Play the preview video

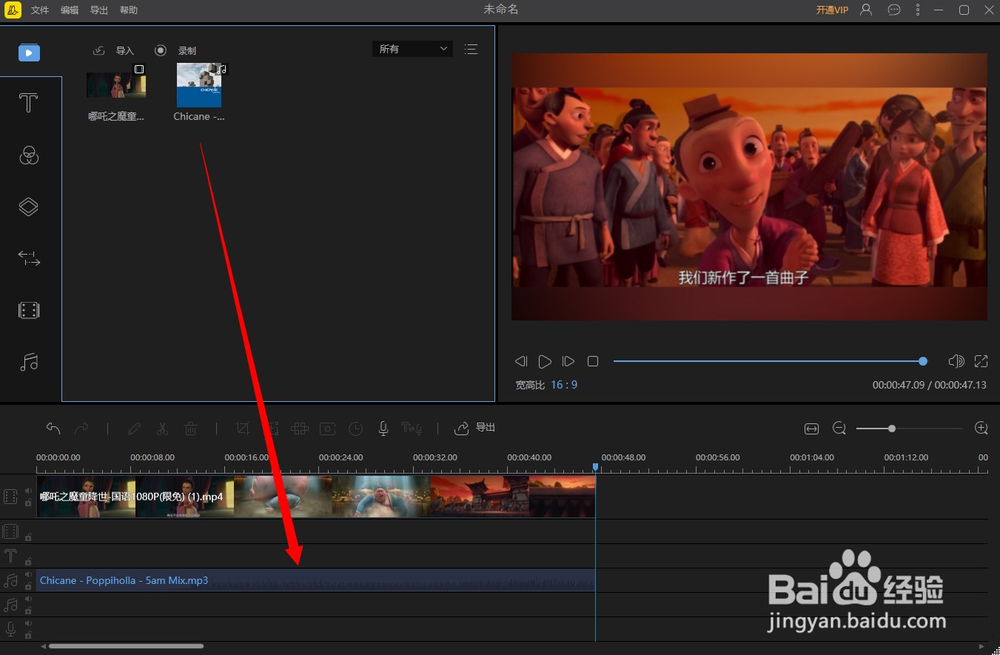545,362
